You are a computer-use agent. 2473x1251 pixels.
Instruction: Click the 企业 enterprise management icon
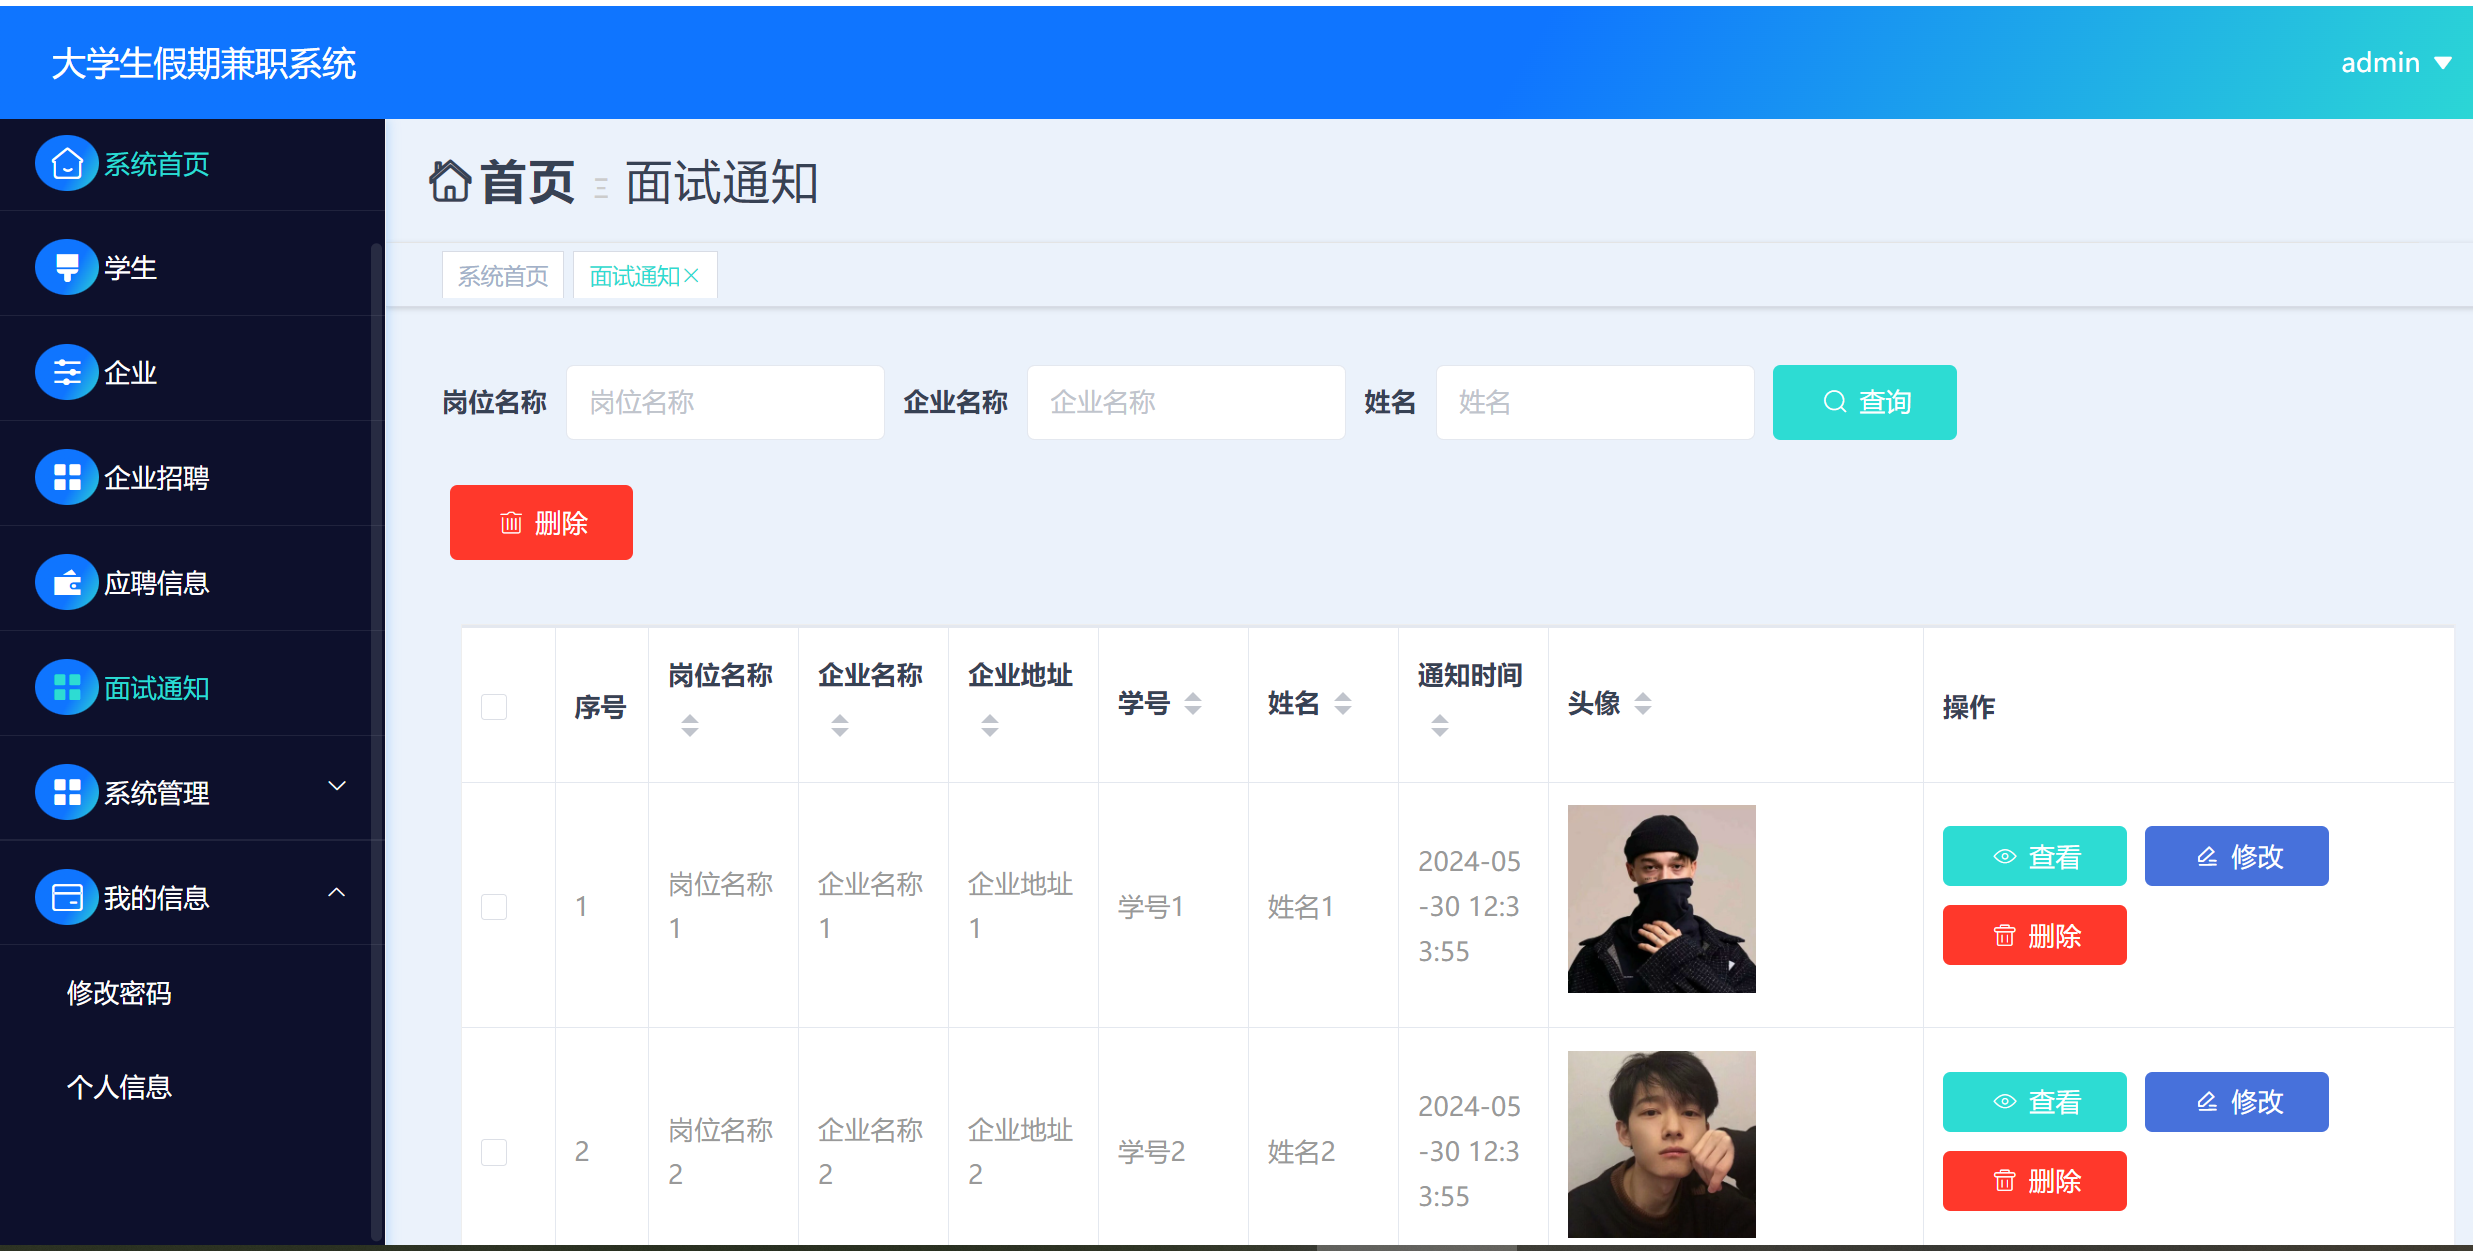click(66, 372)
